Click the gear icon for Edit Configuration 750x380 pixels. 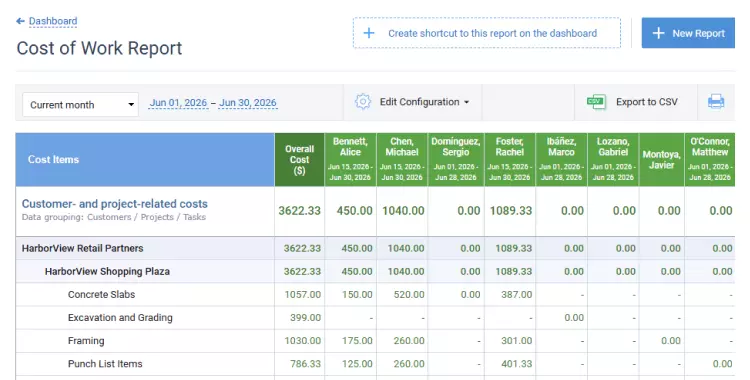pos(363,102)
